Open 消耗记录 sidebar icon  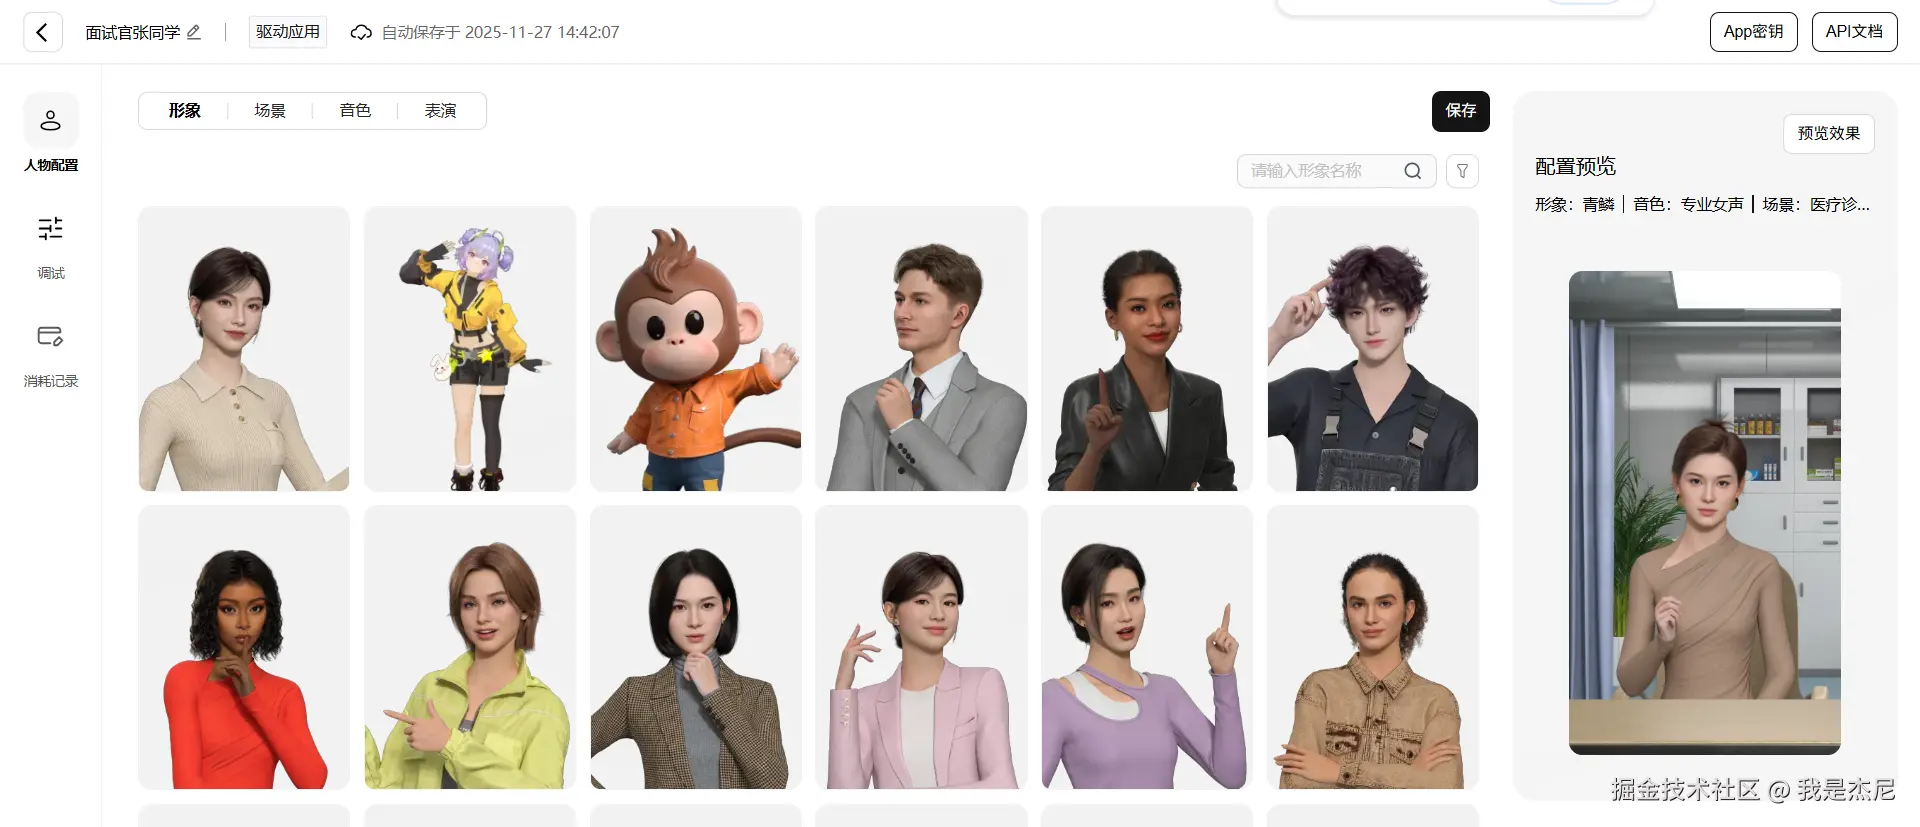tap(51, 337)
